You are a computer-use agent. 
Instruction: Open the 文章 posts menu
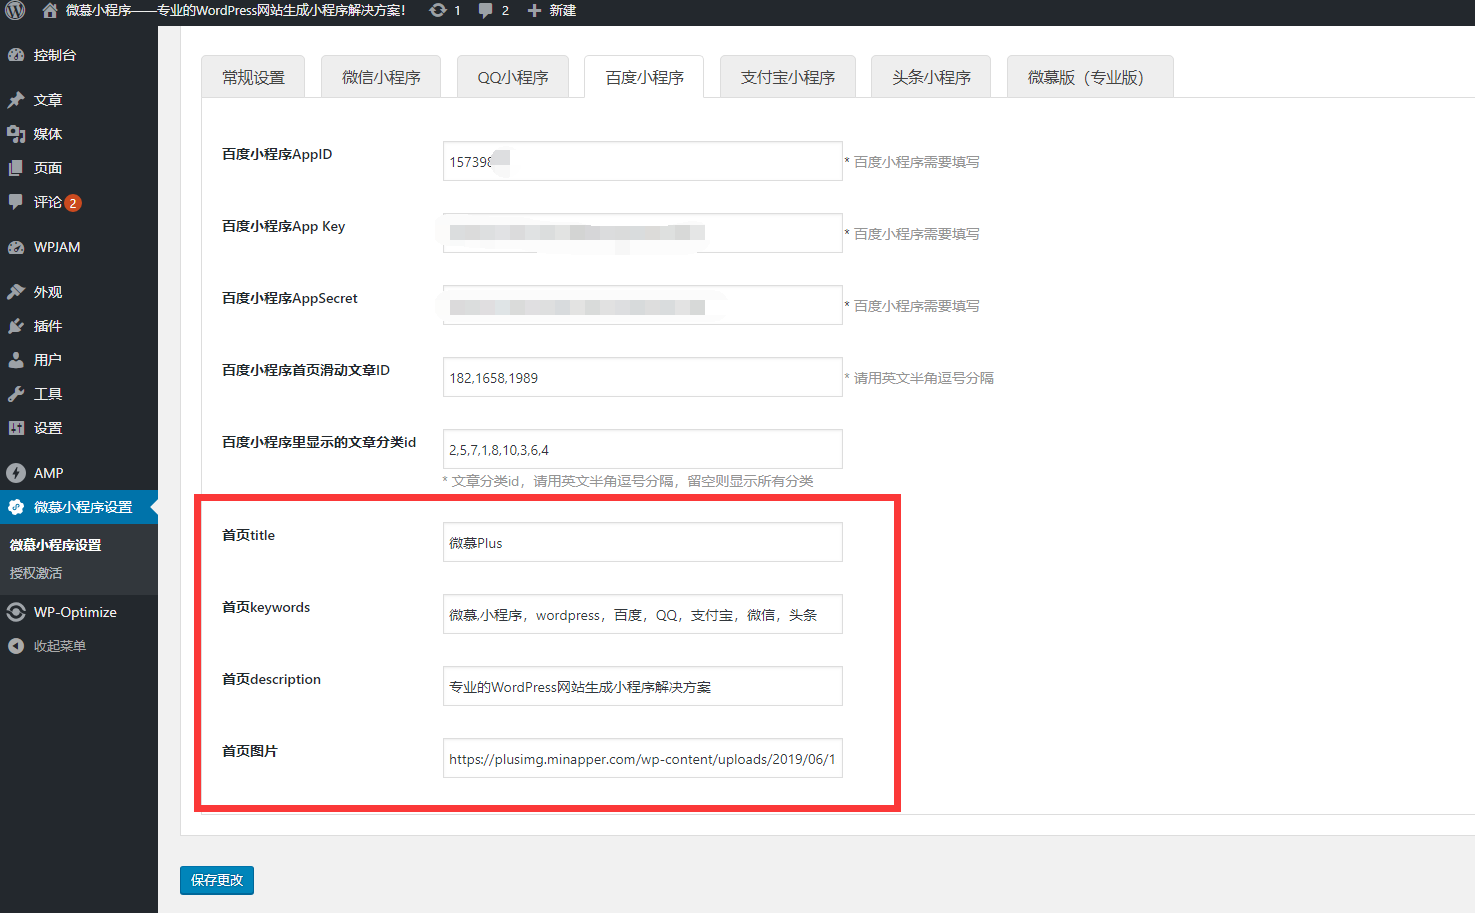pos(47,100)
